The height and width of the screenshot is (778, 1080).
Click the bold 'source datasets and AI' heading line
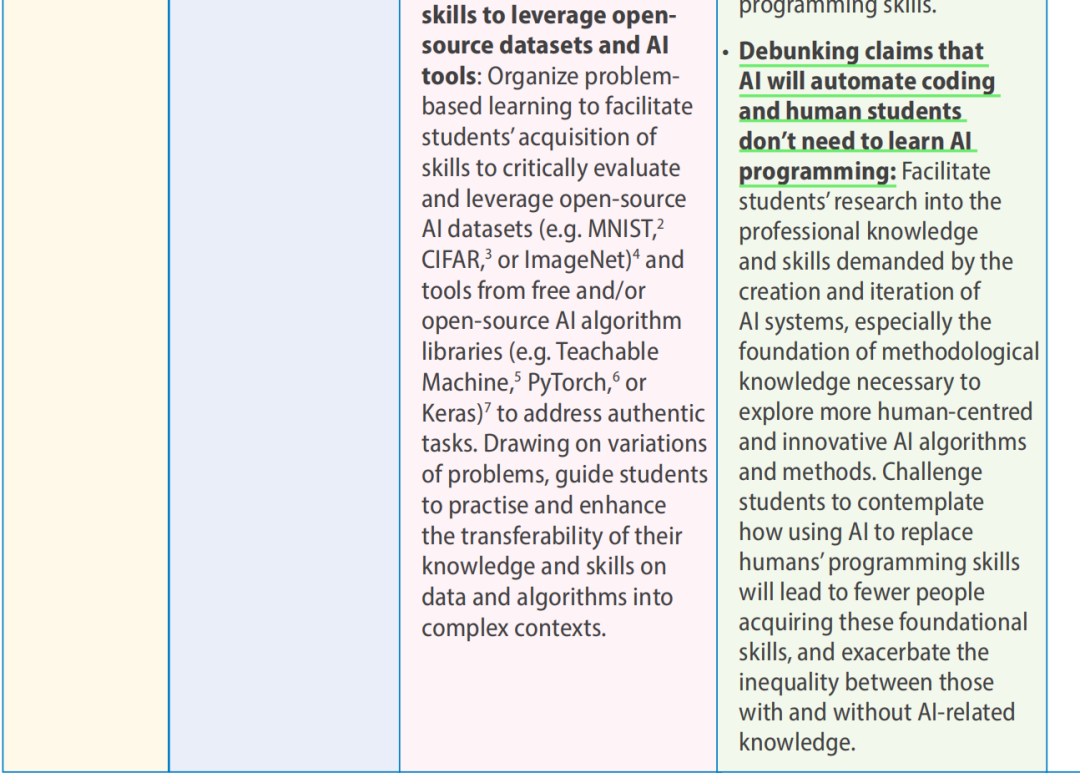(x=545, y=46)
